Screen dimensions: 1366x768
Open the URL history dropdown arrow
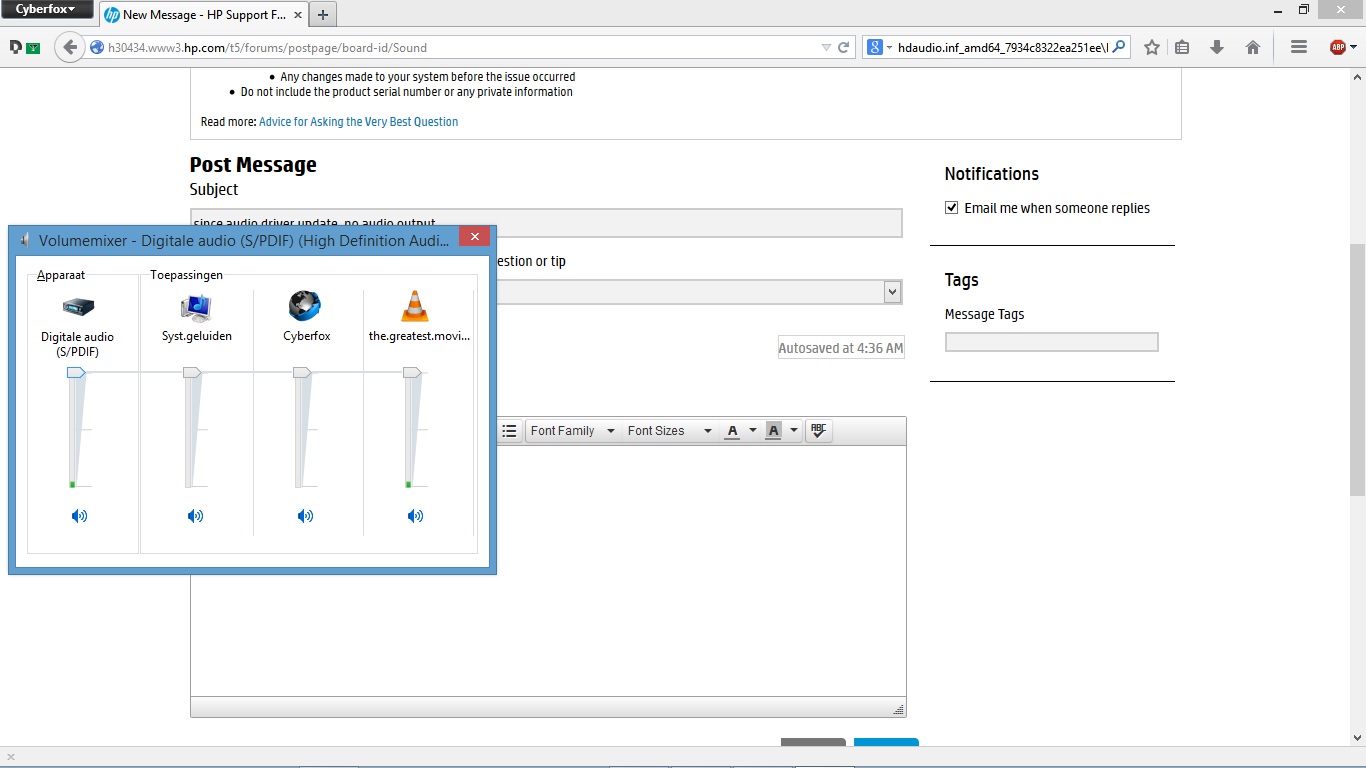click(826, 47)
